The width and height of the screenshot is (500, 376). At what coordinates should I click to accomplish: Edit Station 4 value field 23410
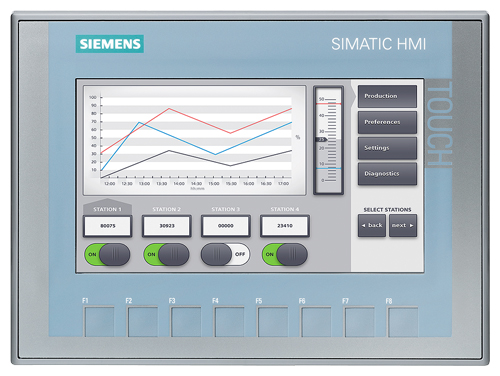click(x=285, y=226)
